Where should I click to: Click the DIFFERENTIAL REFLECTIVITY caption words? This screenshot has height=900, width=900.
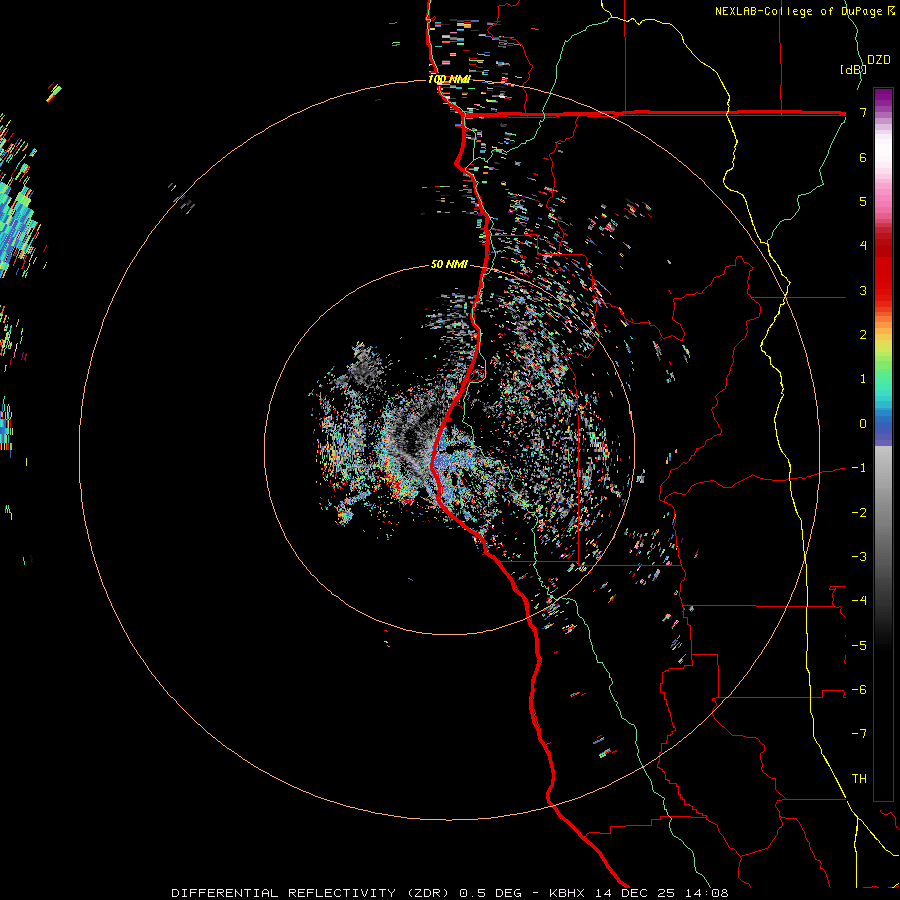284,893
